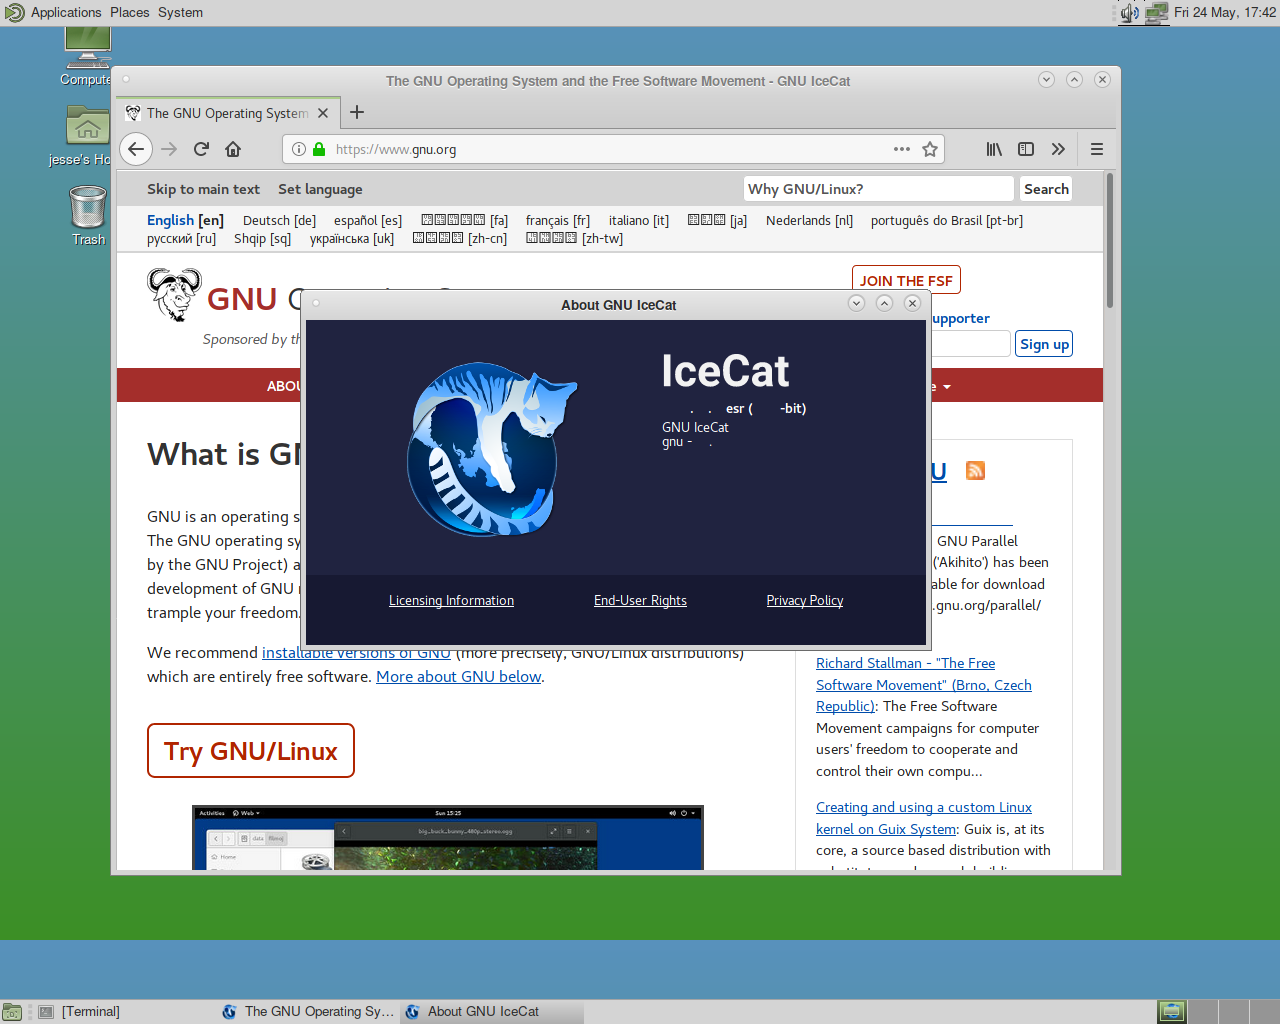Click the network connection tray icon
The height and width of the screenshot is (1024, 1280).
(1157, 12)
